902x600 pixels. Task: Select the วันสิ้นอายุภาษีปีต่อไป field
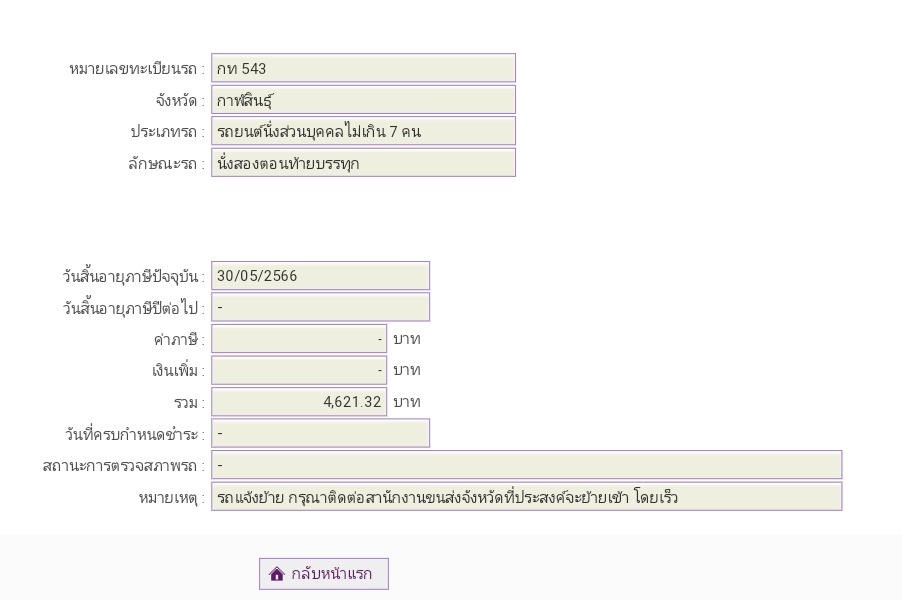coord(320,307)
